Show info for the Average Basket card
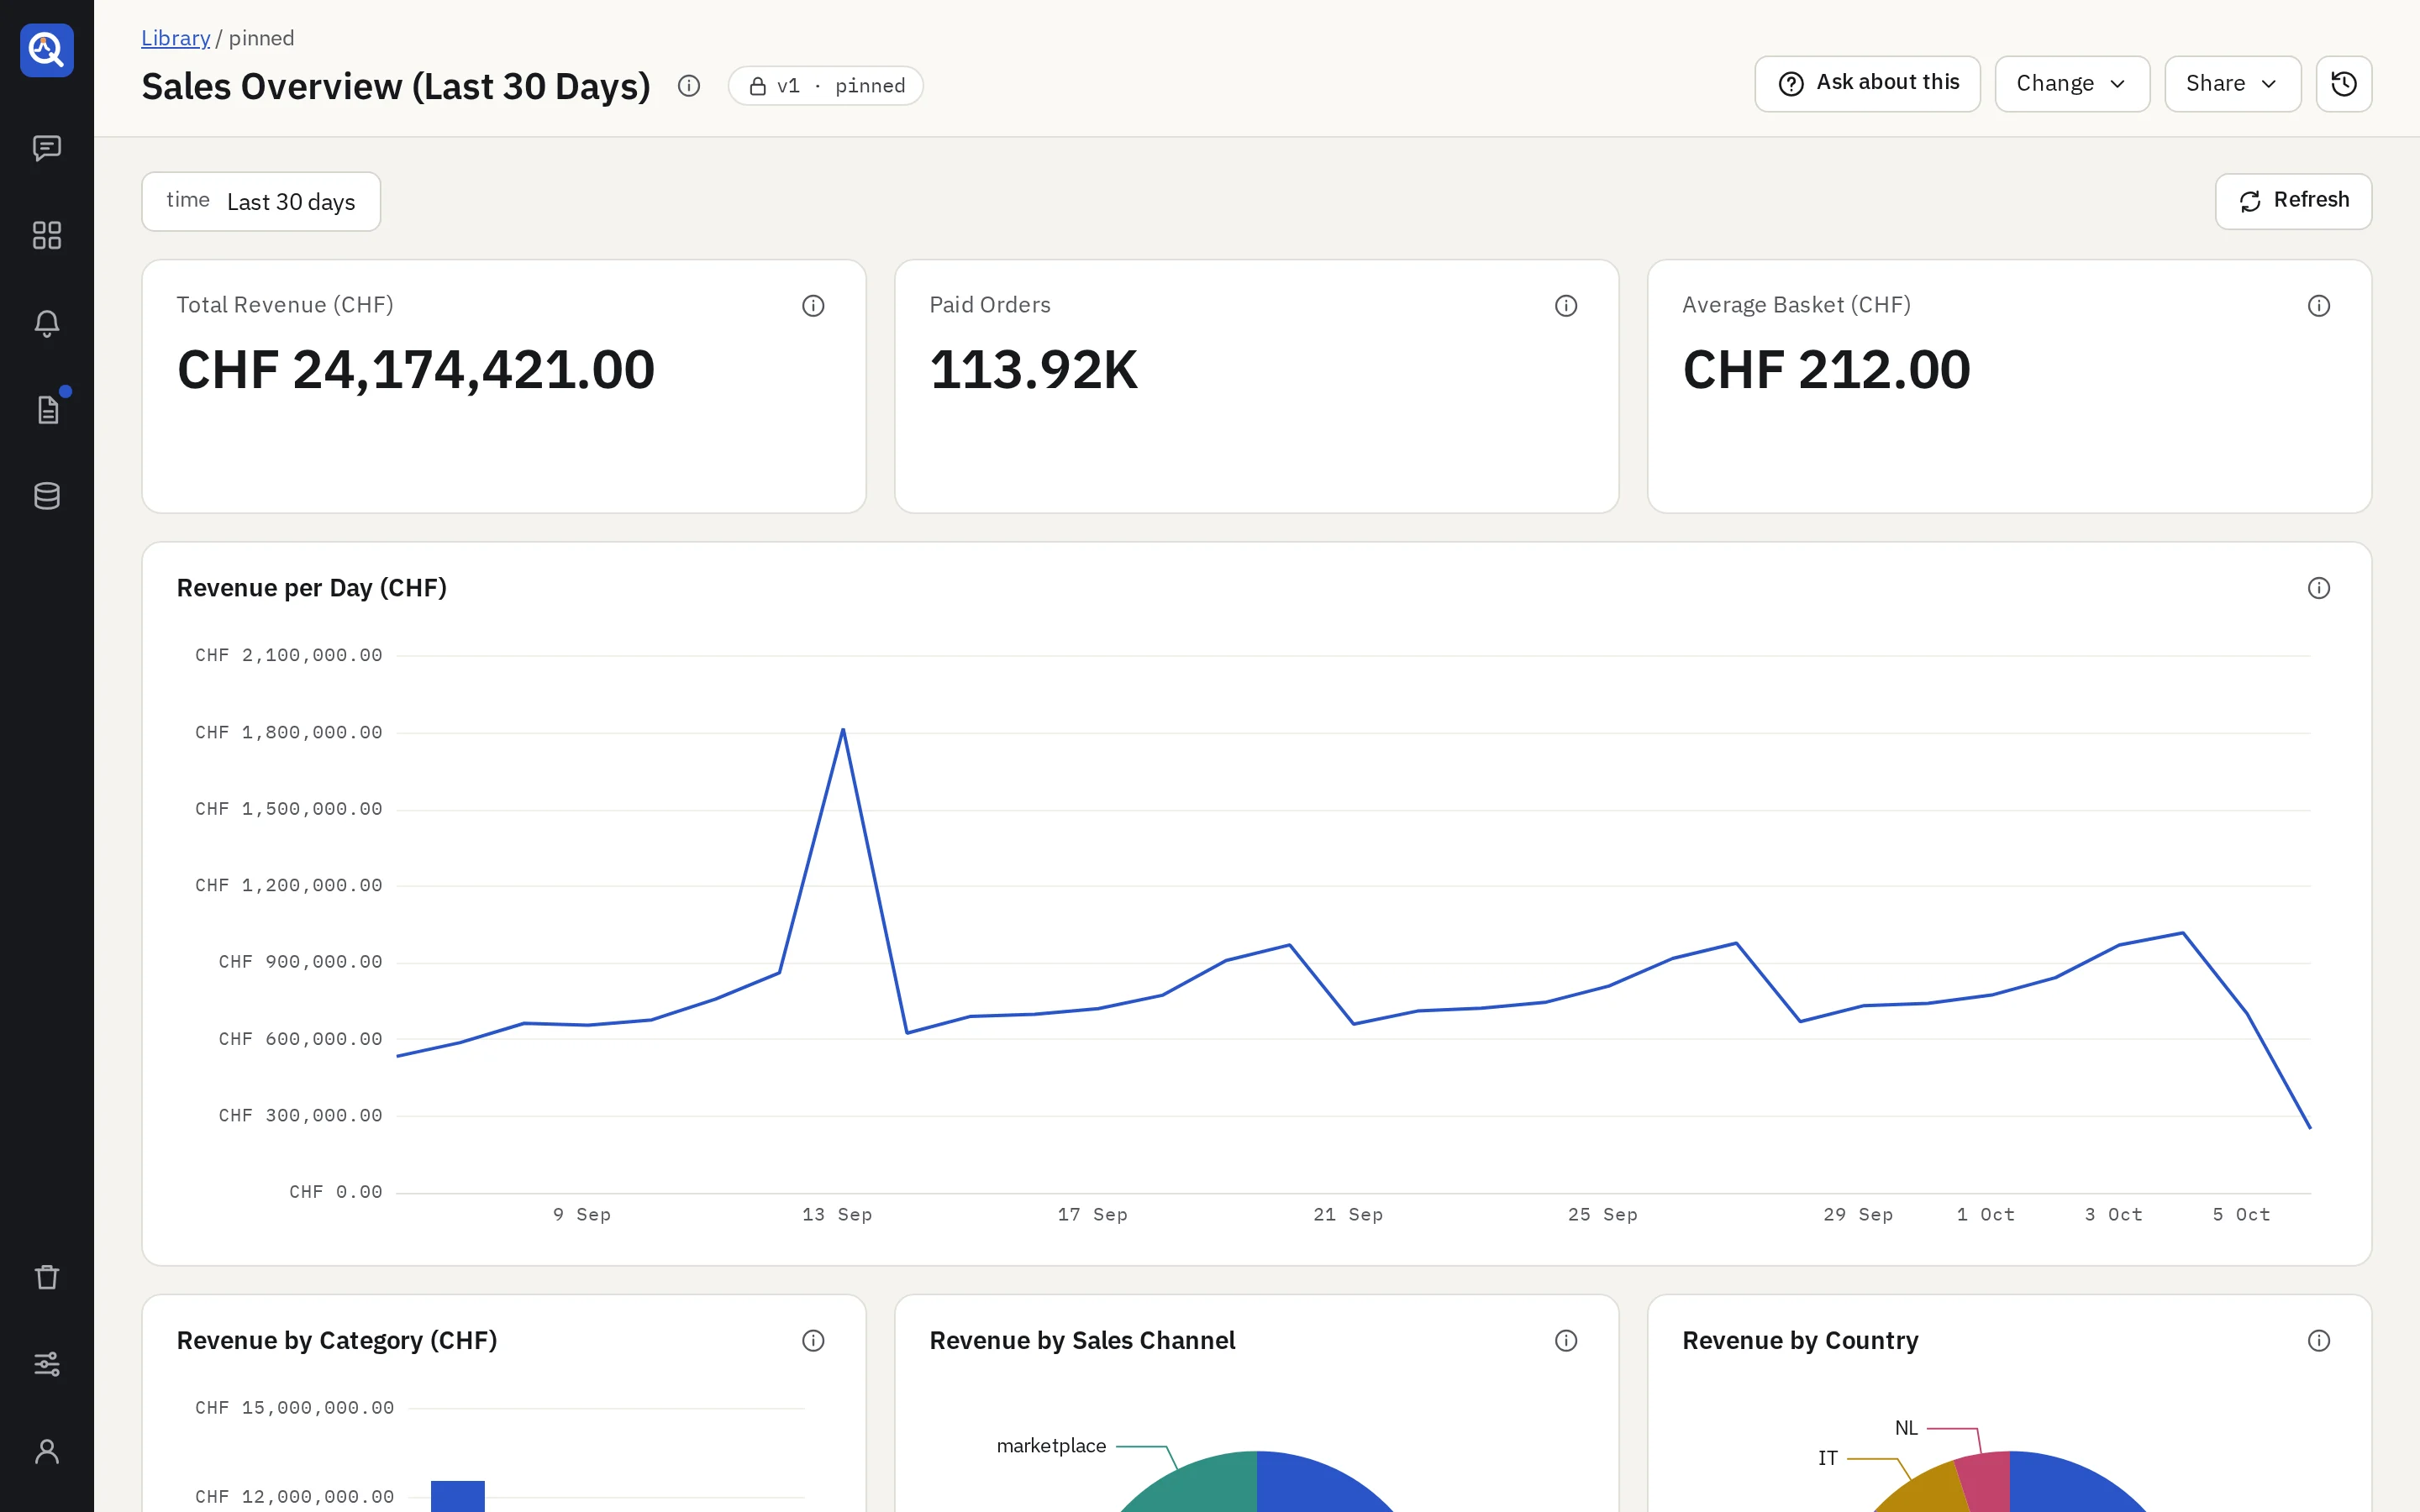The image size is (2420, 1512). click(2319, 306)
